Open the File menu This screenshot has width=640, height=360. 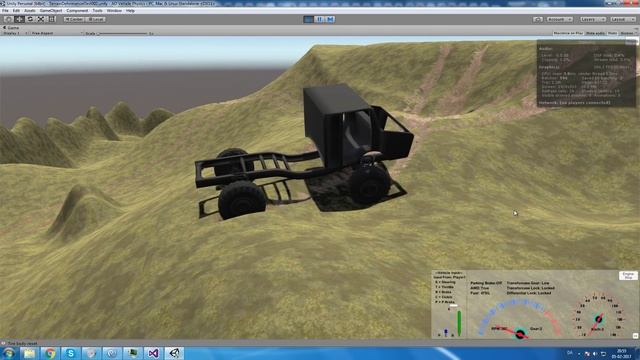[5, 11]
